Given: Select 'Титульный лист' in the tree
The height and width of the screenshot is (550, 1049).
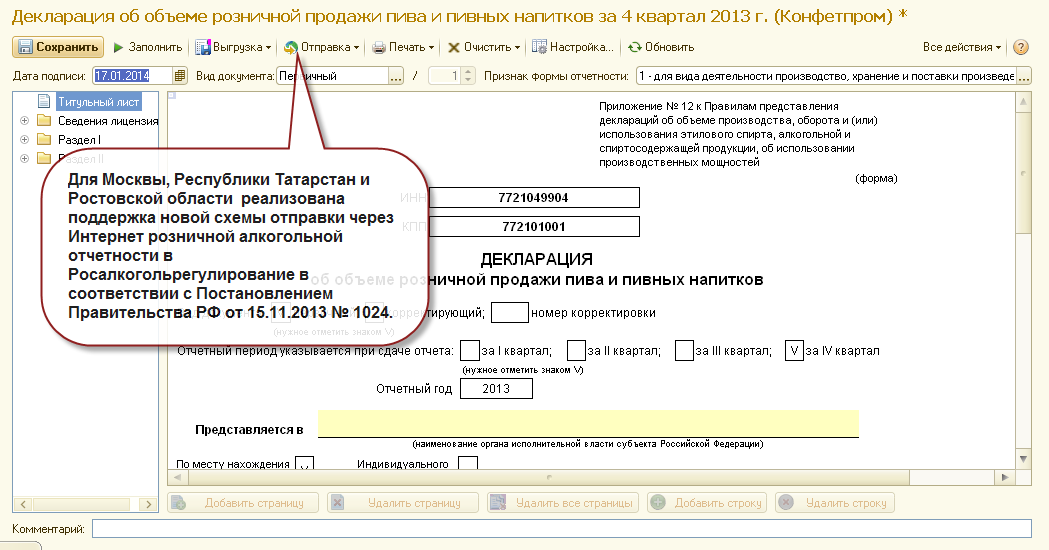Looking at the screenshot, I should pos(98,102).
